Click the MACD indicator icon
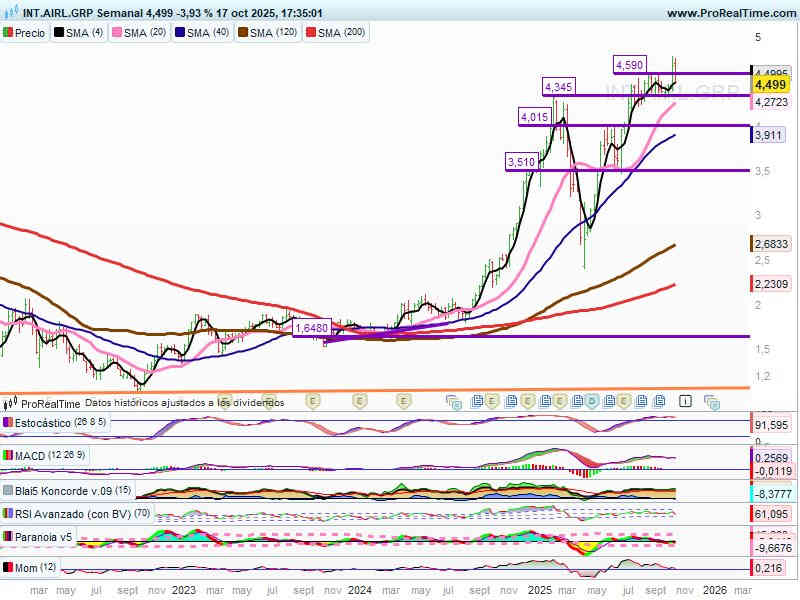 coord(8,456)
